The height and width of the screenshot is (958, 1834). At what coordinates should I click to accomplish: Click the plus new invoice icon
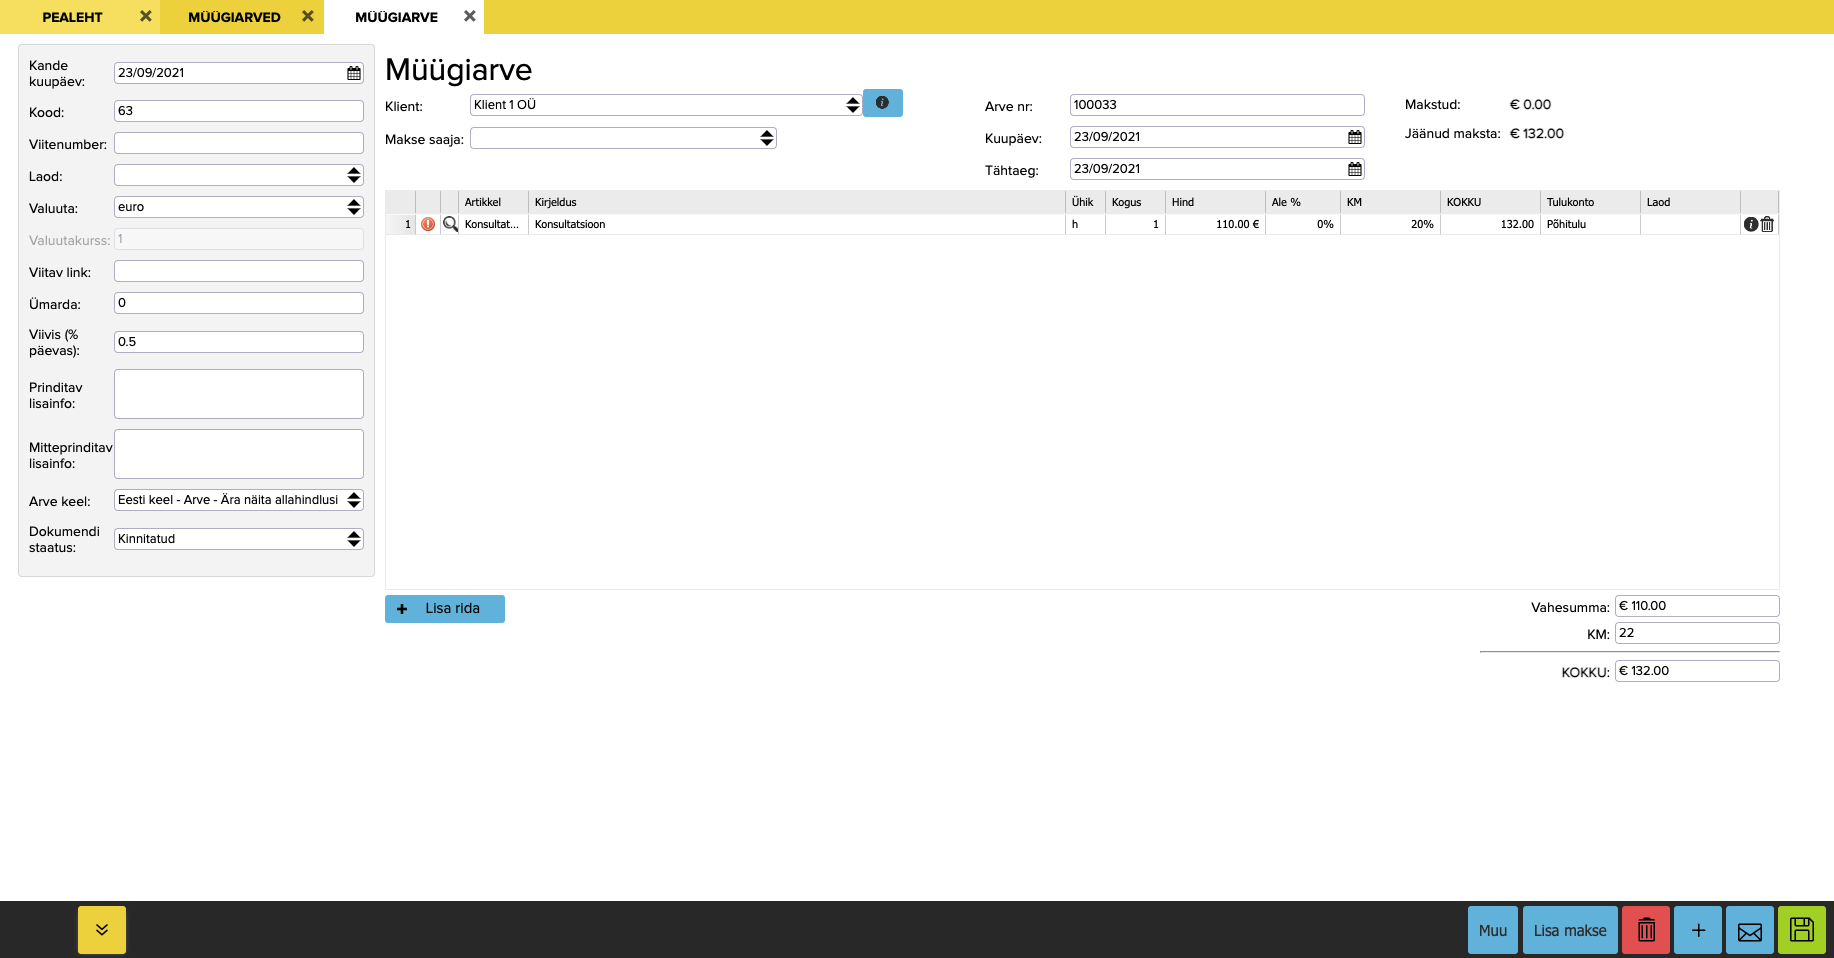(x=1698, y=930)
